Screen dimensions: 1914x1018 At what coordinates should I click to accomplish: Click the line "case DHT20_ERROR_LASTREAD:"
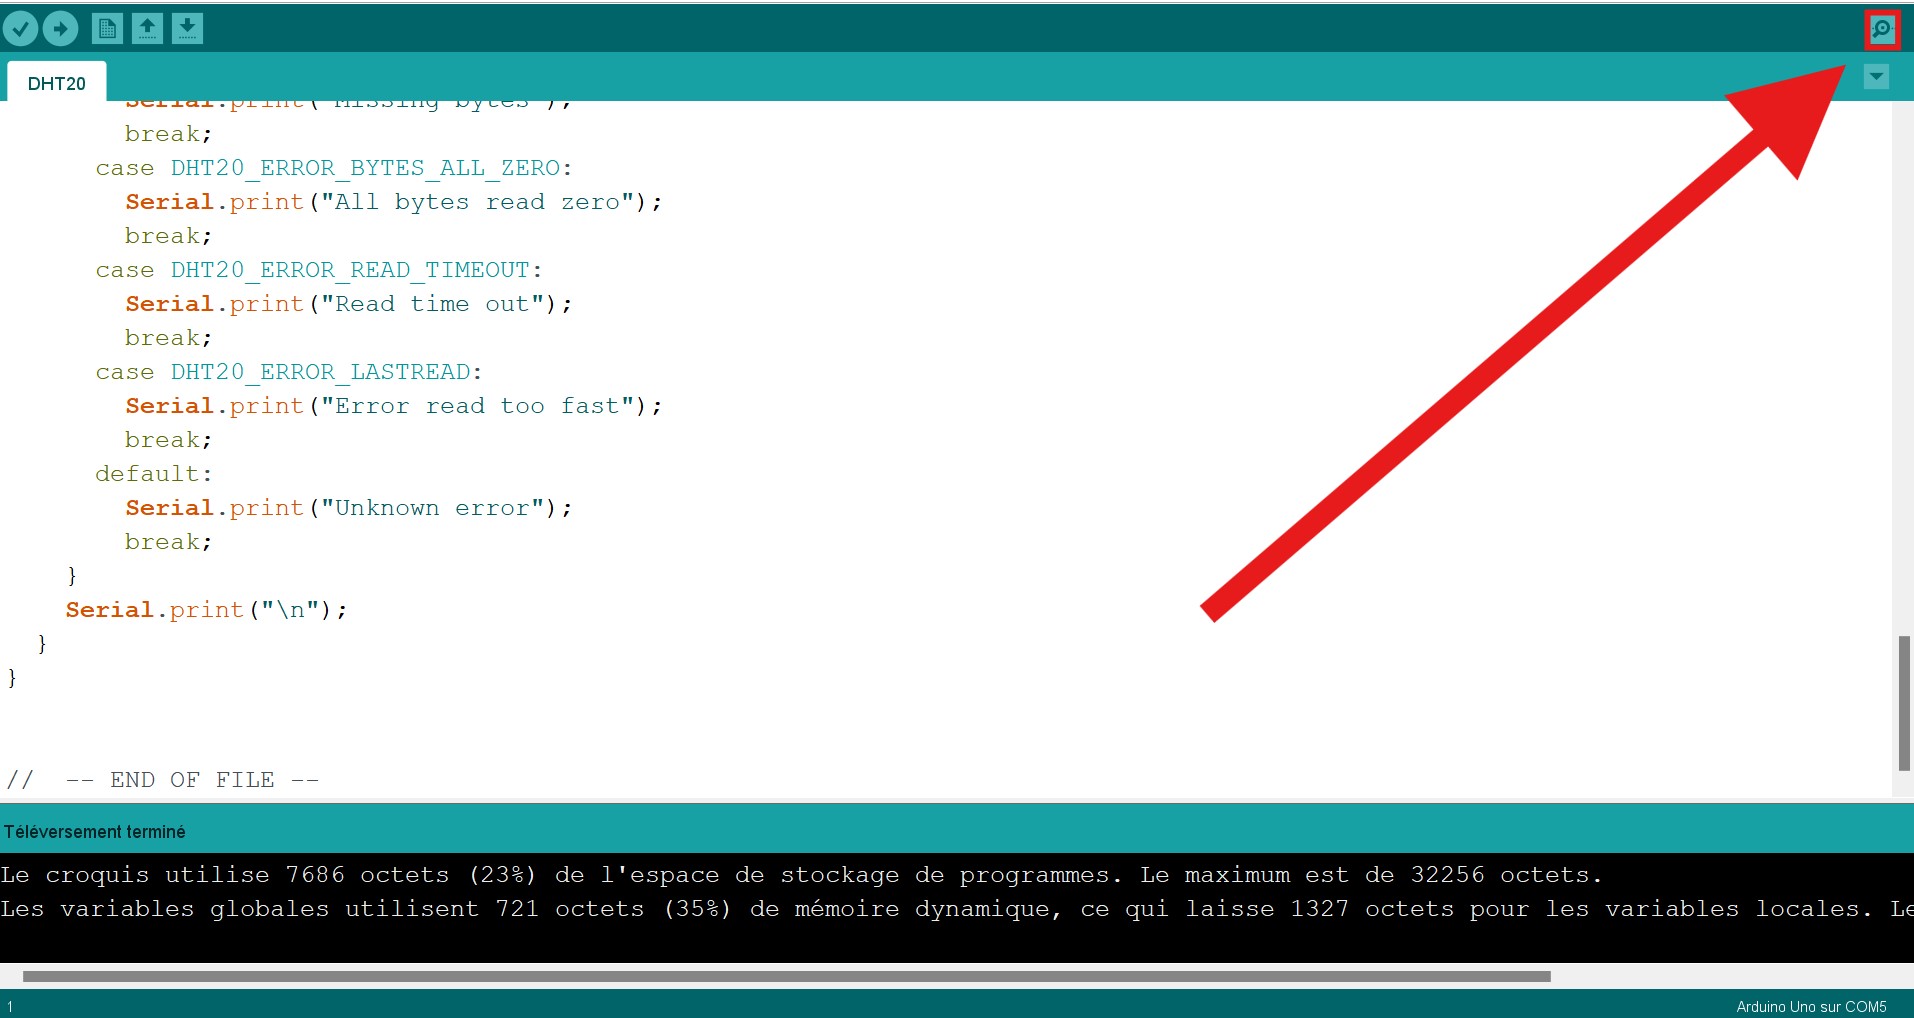pyautogui.click(x=289, y=372)
